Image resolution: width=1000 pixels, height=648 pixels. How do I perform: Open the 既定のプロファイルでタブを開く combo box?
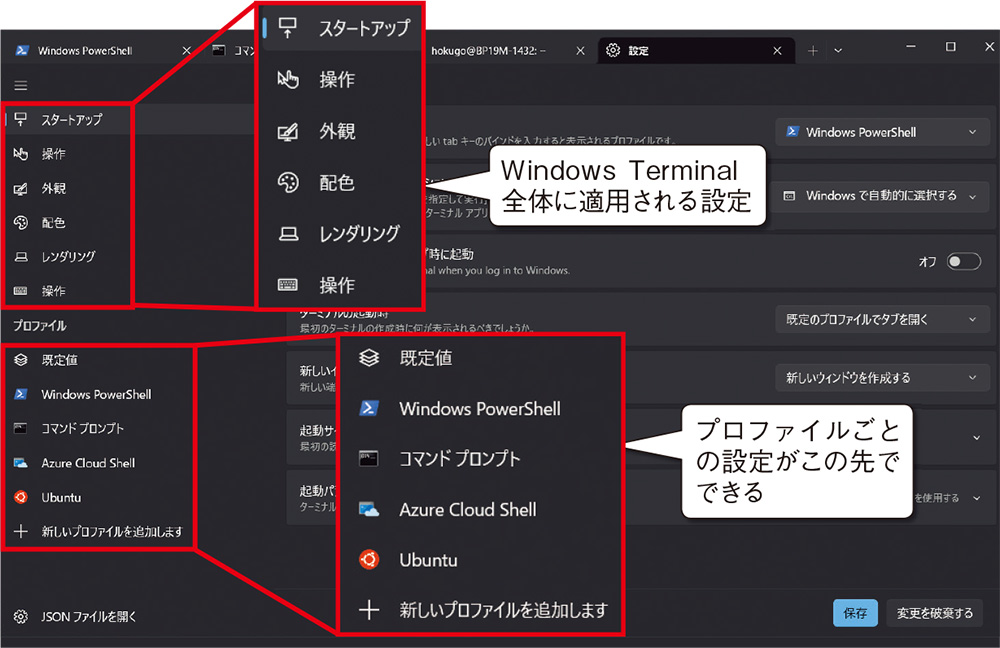[882, 319]
